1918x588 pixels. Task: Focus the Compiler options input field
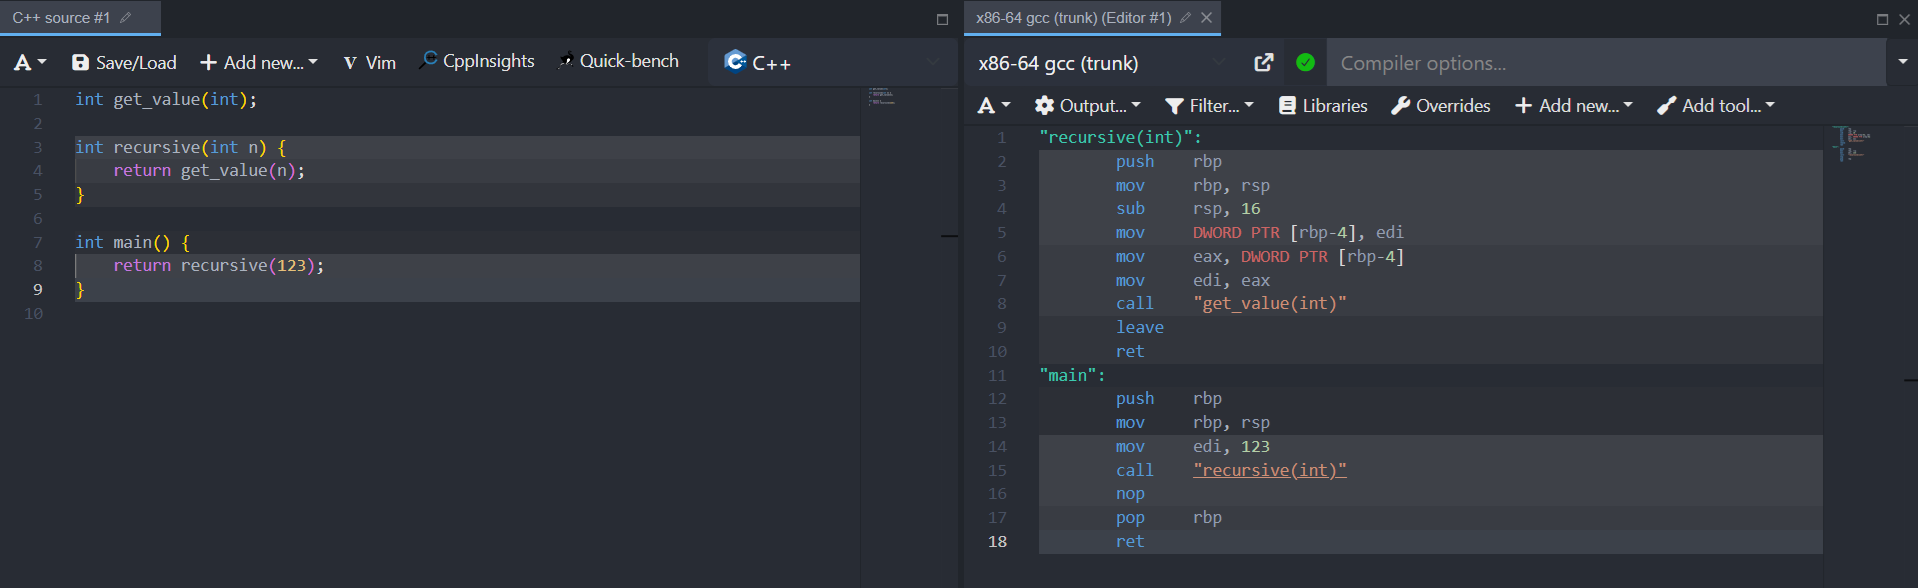pos(1606,63)
